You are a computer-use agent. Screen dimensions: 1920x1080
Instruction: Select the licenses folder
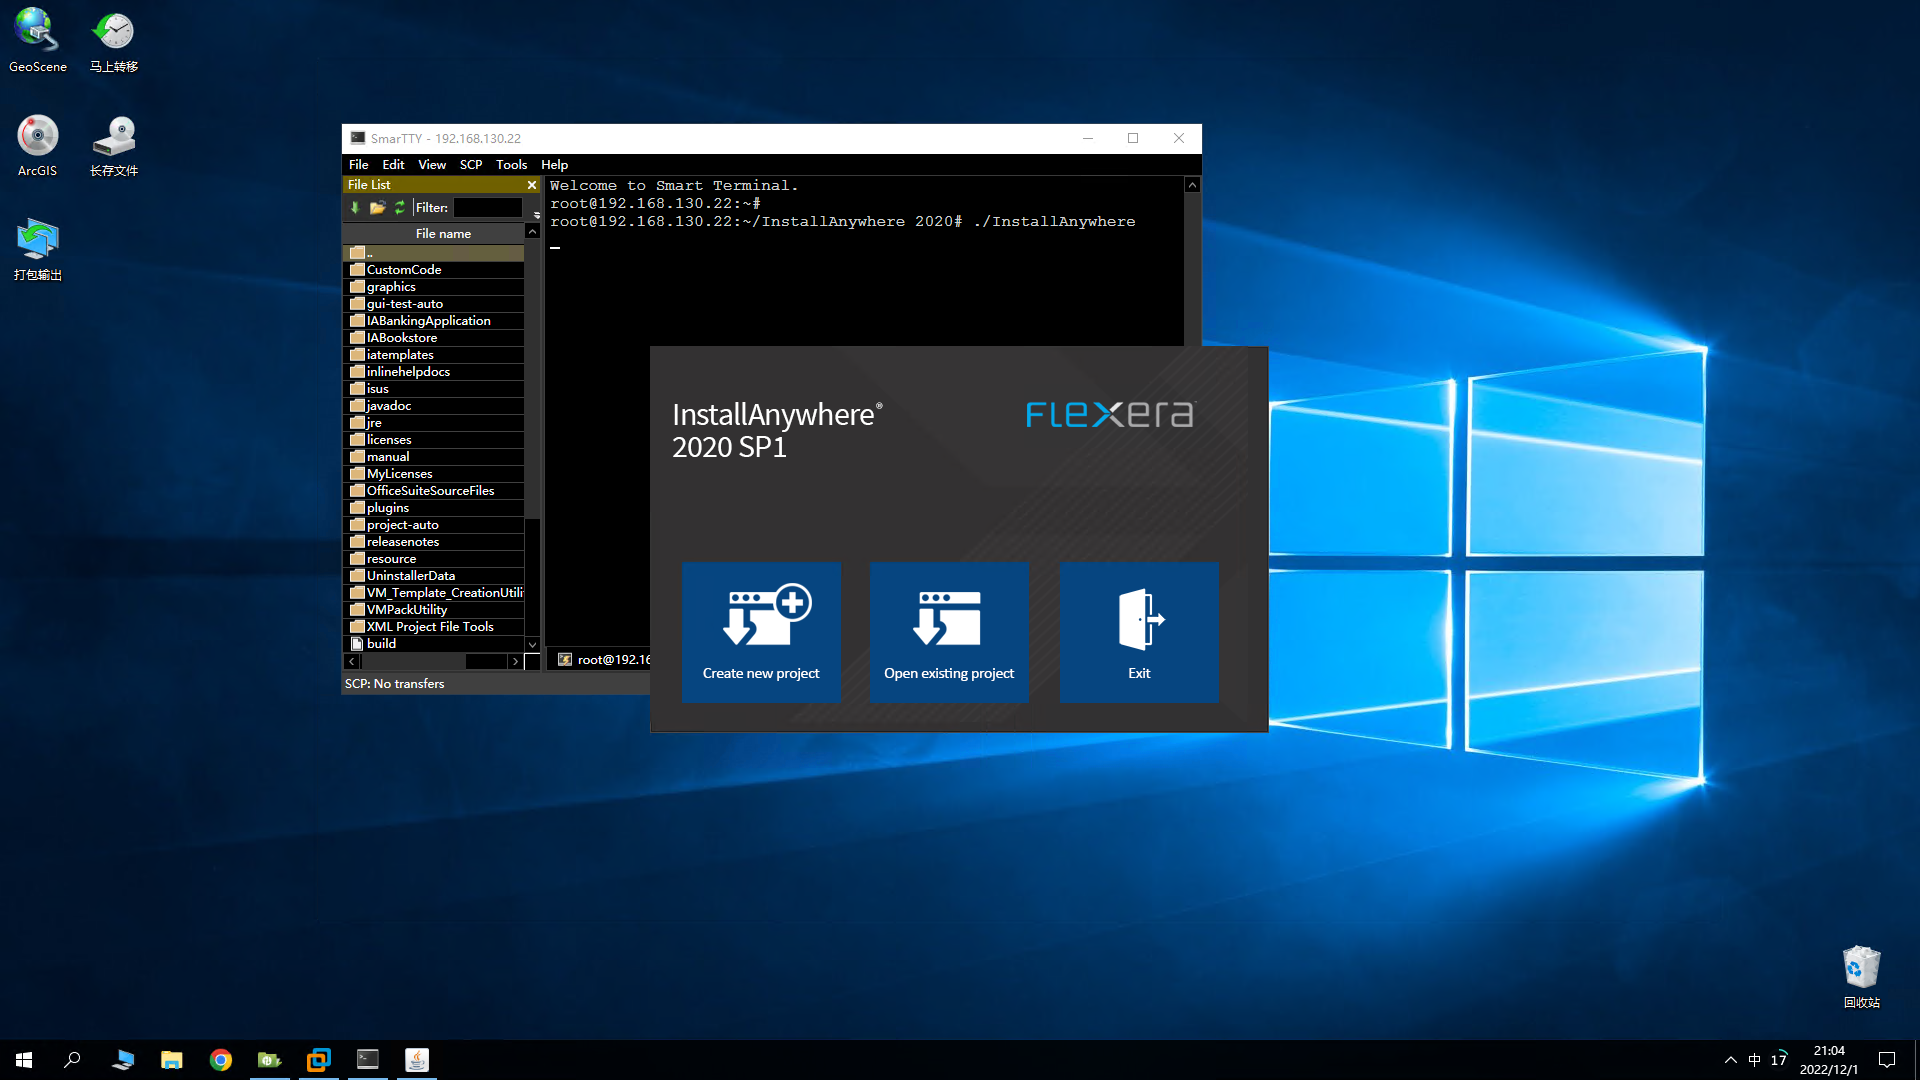434,440
